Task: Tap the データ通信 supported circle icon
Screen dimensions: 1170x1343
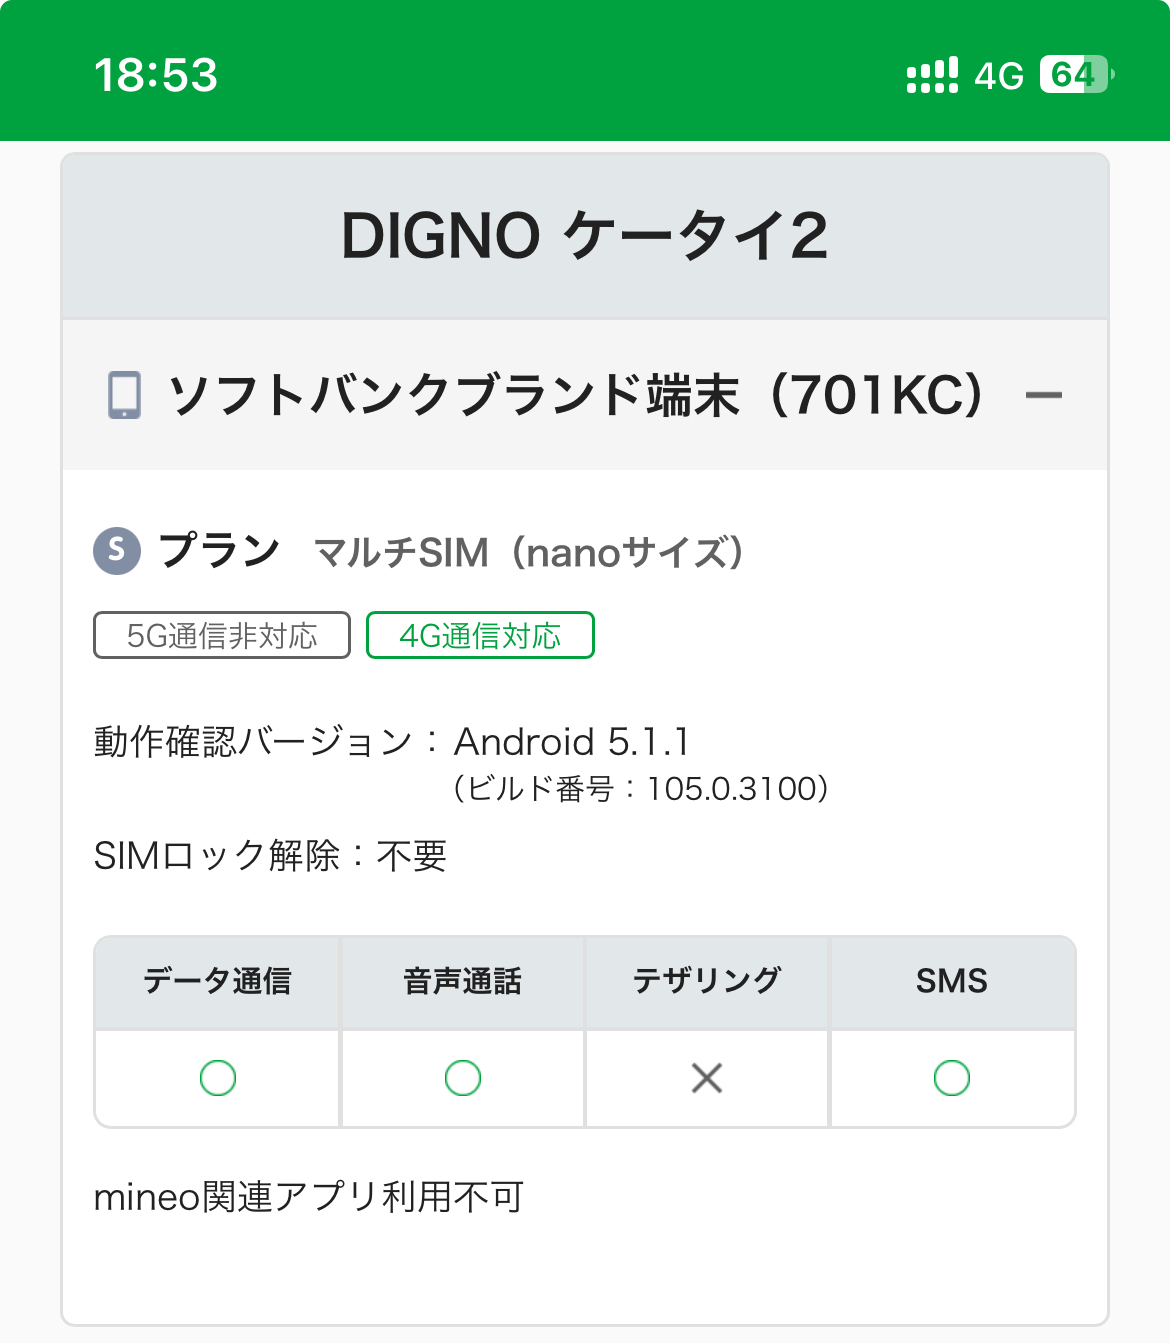Action: [x=218, y=1078]
